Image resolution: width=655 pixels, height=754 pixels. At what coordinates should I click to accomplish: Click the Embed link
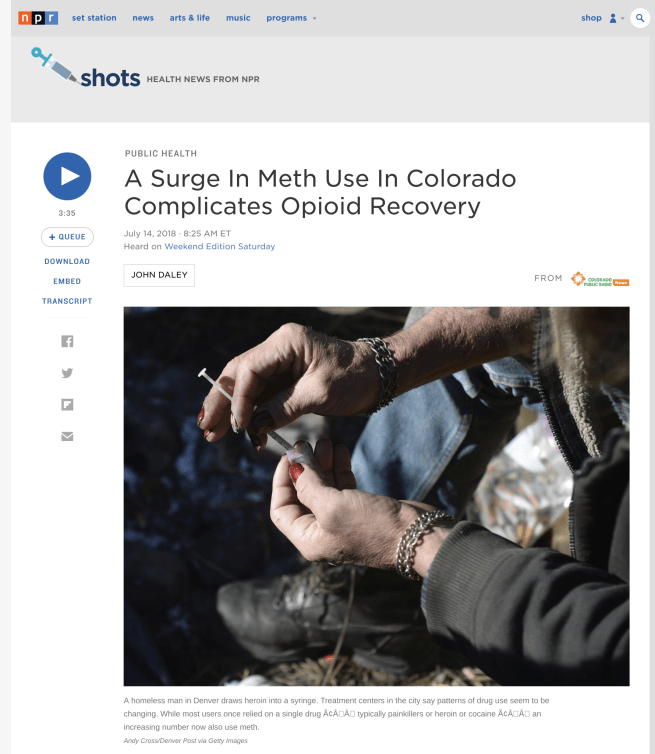tap(67, 281)
